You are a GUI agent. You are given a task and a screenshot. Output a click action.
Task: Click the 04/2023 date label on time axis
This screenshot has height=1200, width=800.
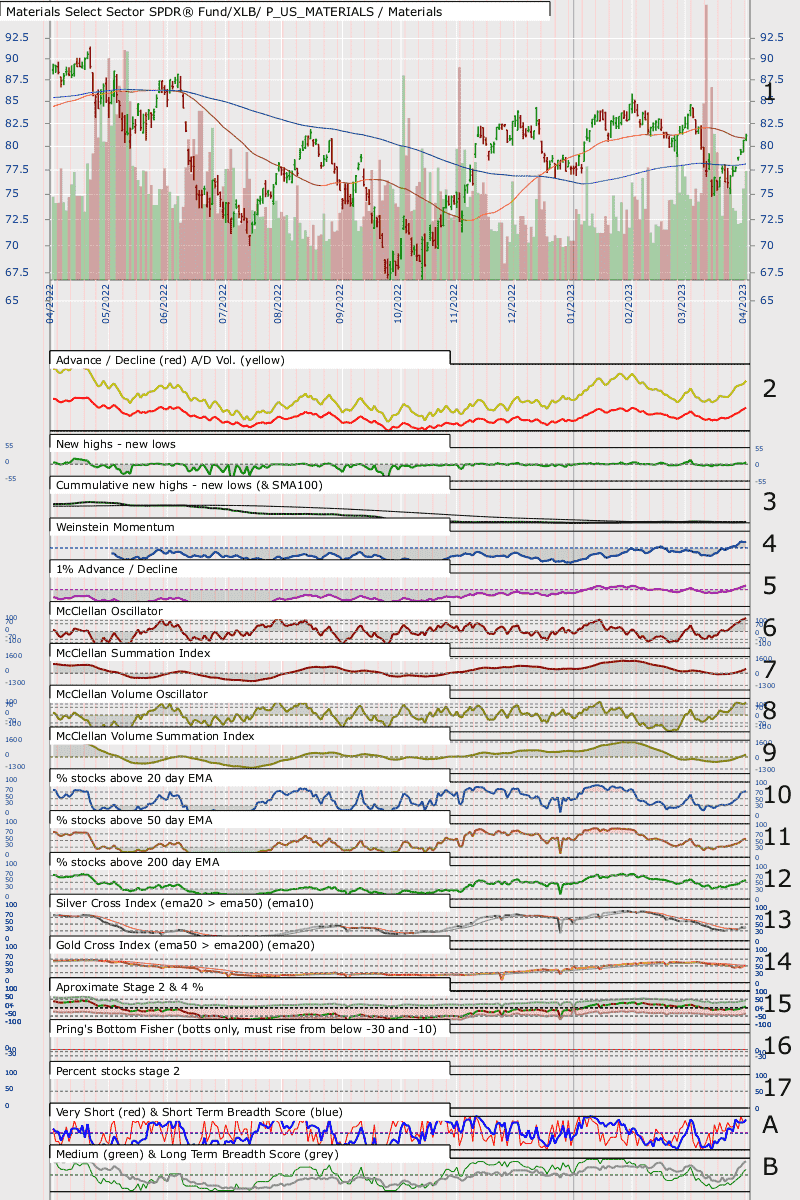[x=743, y=300]
